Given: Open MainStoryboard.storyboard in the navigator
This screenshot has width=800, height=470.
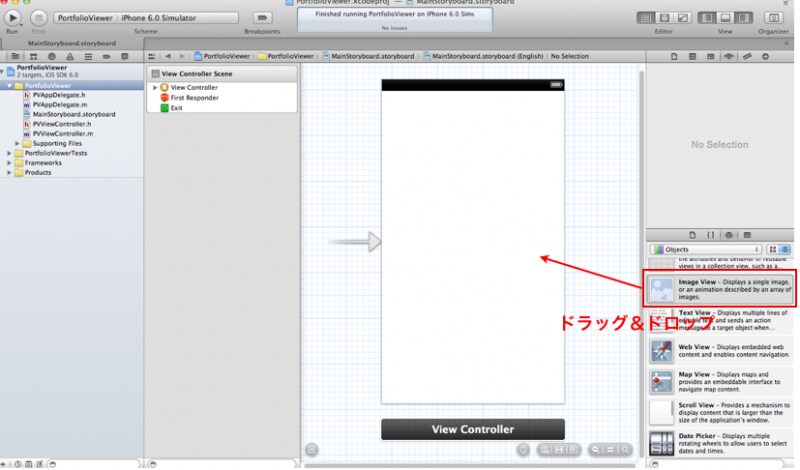Looking at the screenshot, I should coord(73,114).
